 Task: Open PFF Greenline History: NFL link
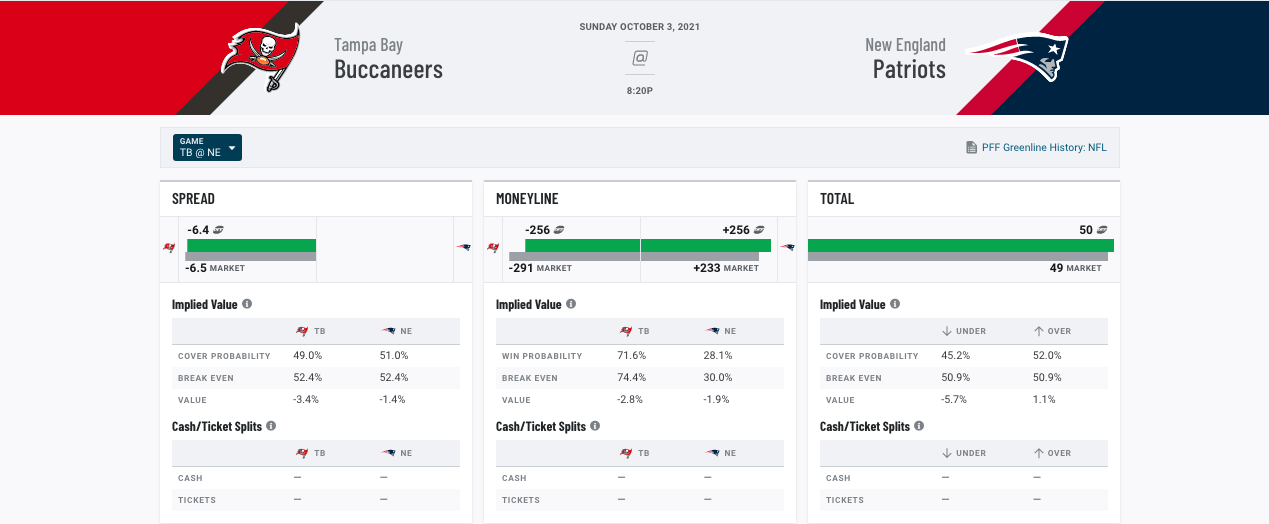(1044, 147)
